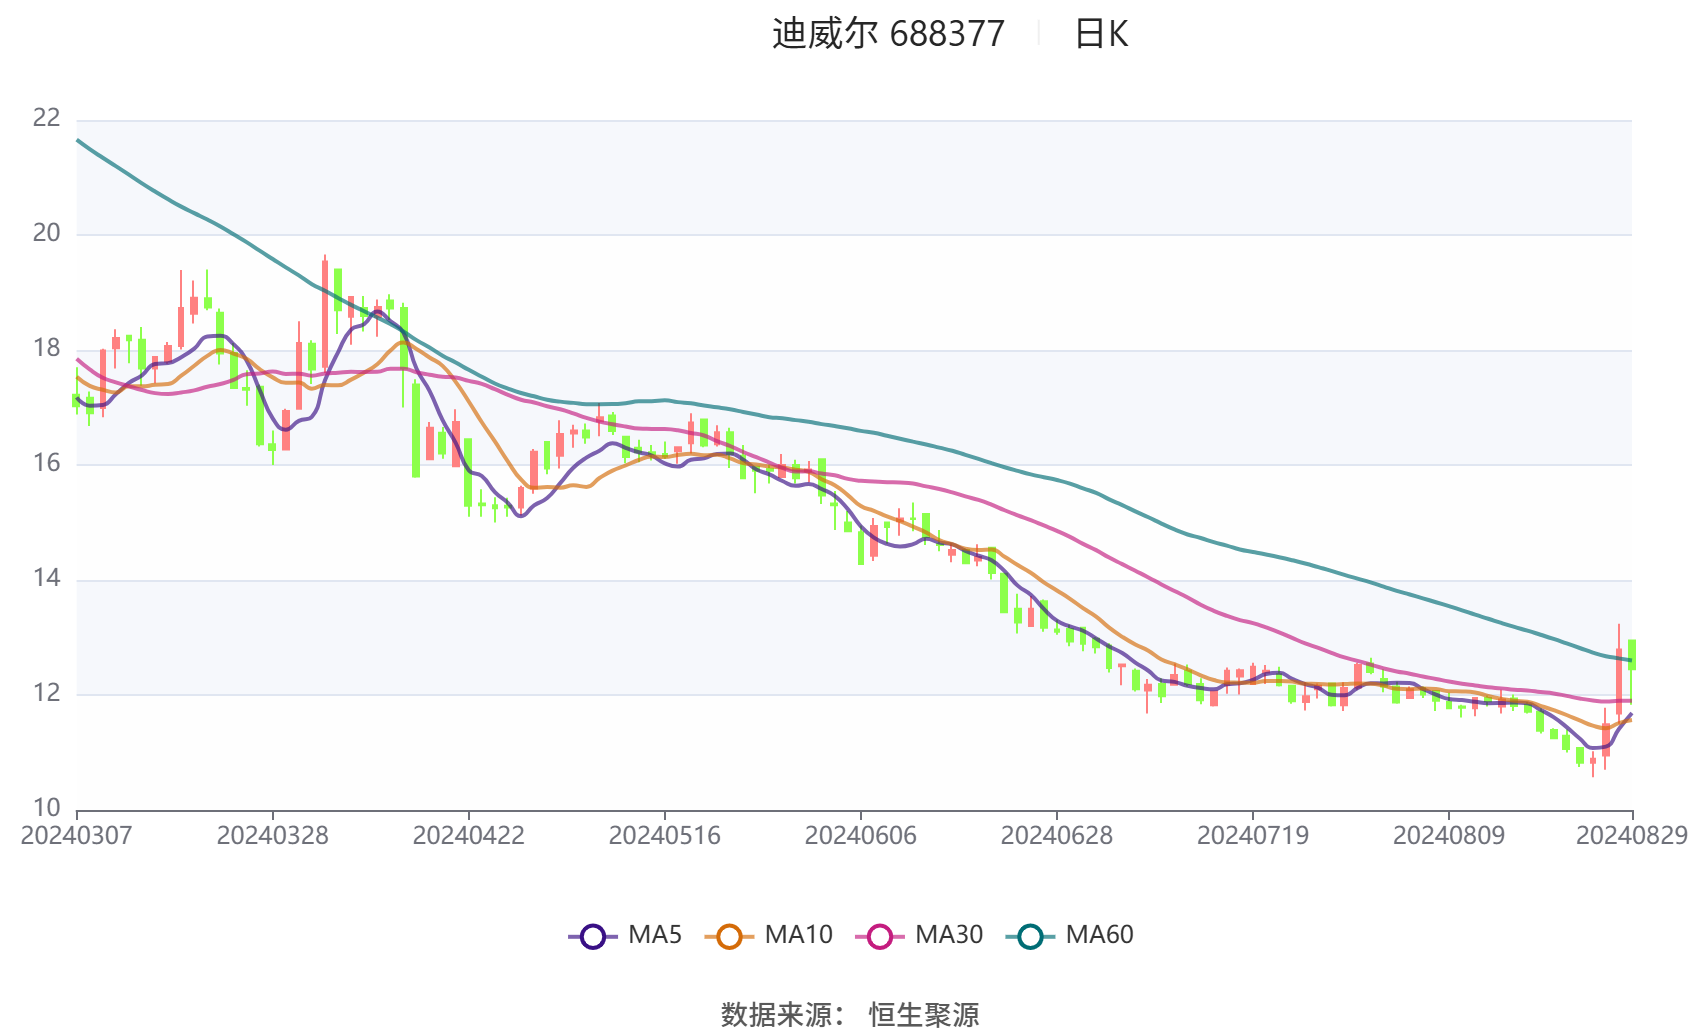Viewport: 1700px width, 1034px height.
Task: Click y-axis value label 14
Action: [47, 578]
